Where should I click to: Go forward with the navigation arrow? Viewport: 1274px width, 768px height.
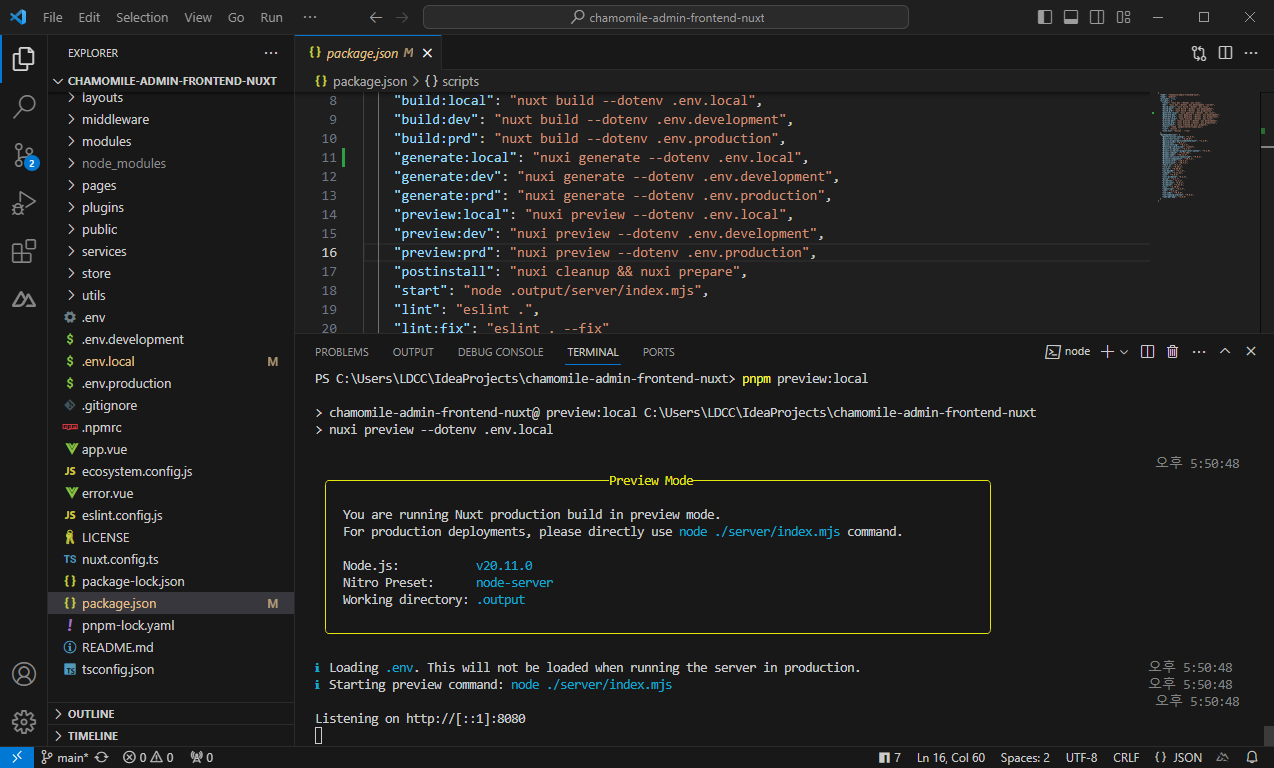tap(401, 17)
